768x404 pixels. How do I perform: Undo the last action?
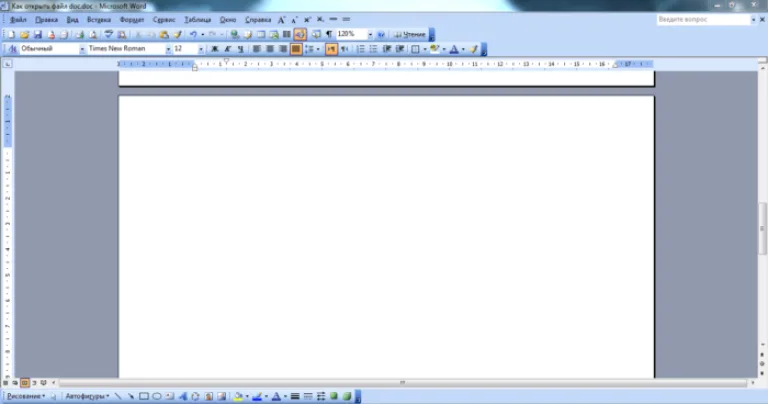pos(193,34)
